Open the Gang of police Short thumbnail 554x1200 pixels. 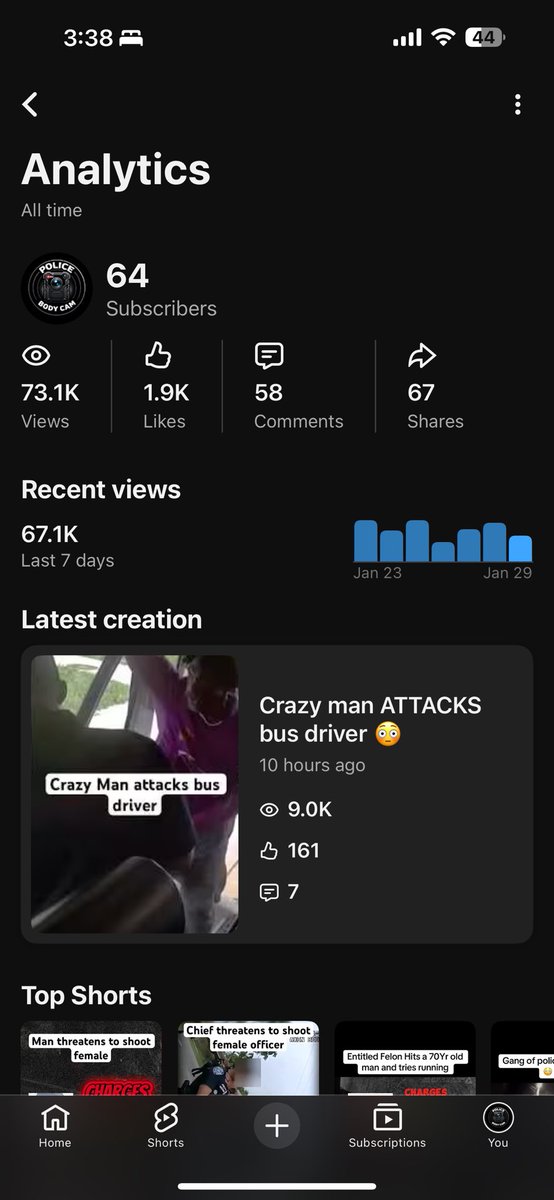click(522, 1057)
